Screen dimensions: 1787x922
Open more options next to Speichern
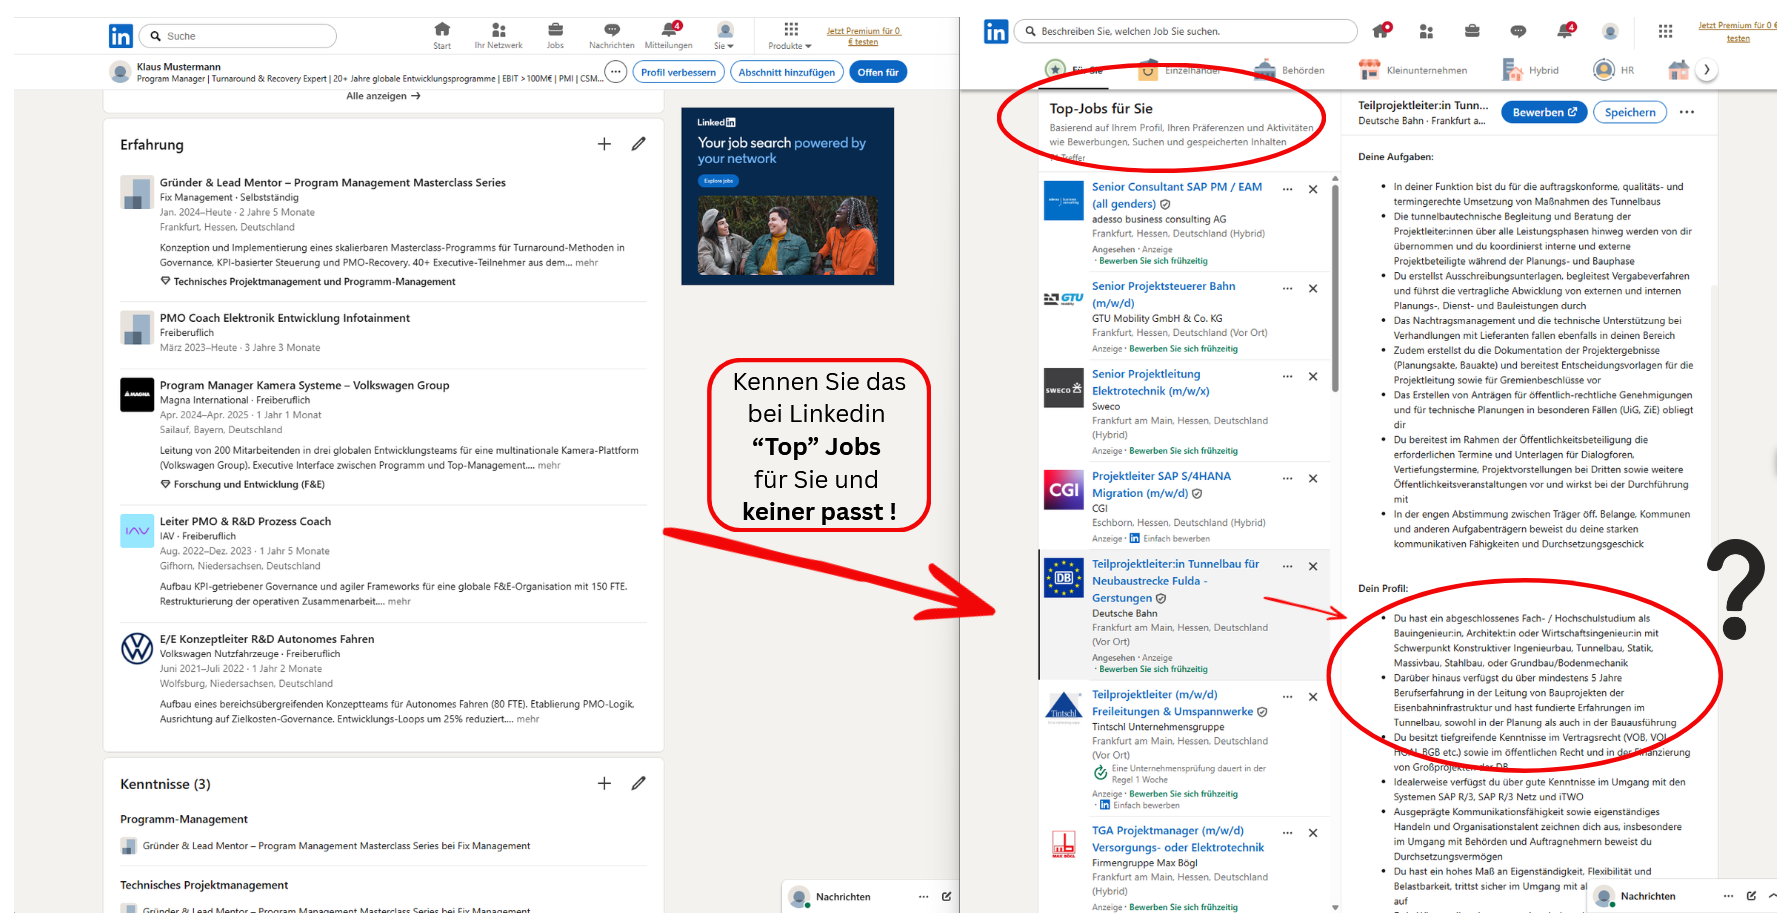(1687, 112)
